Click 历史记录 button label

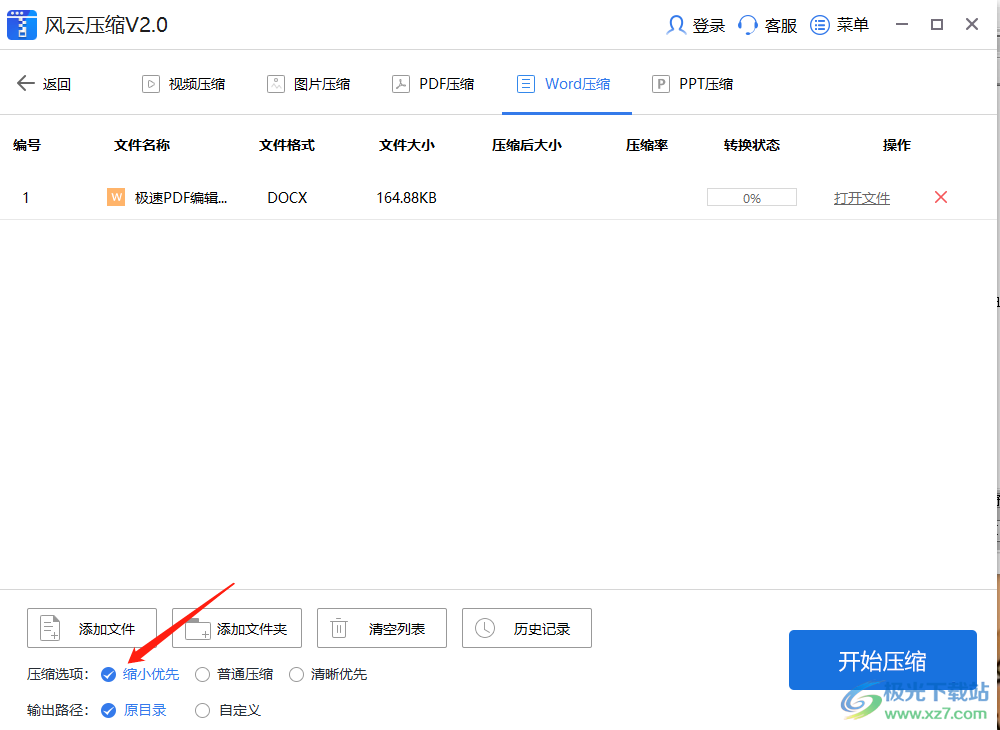541,629
